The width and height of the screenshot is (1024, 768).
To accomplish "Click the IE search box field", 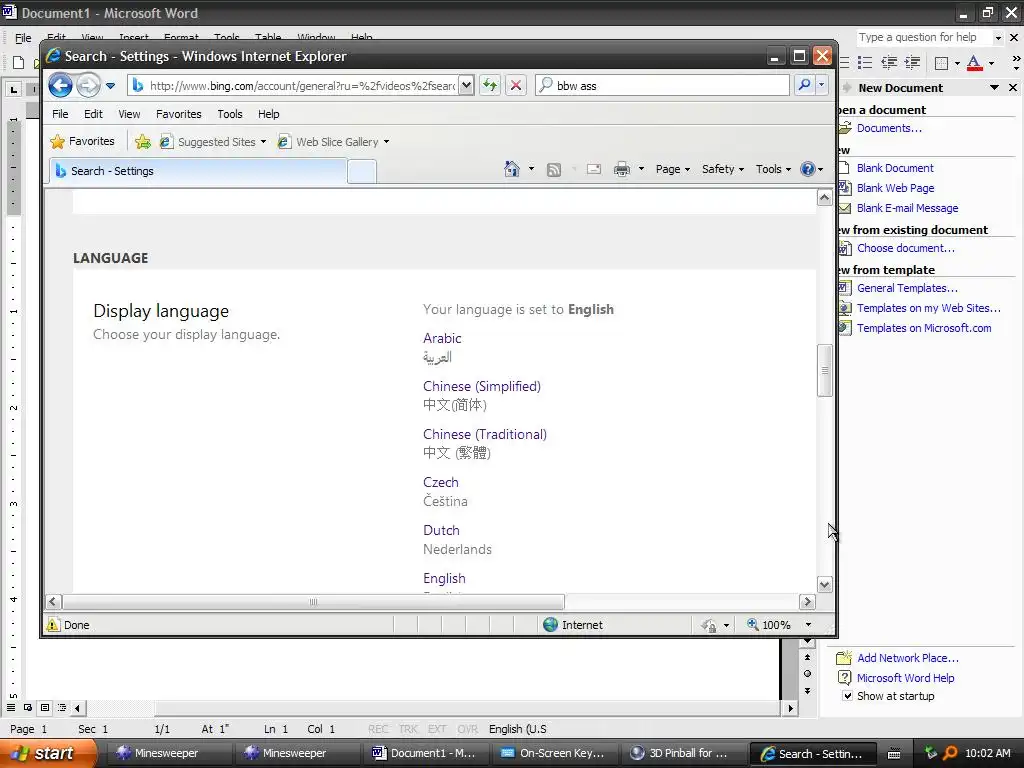I will pyautogui.click(x=663, y=85).
